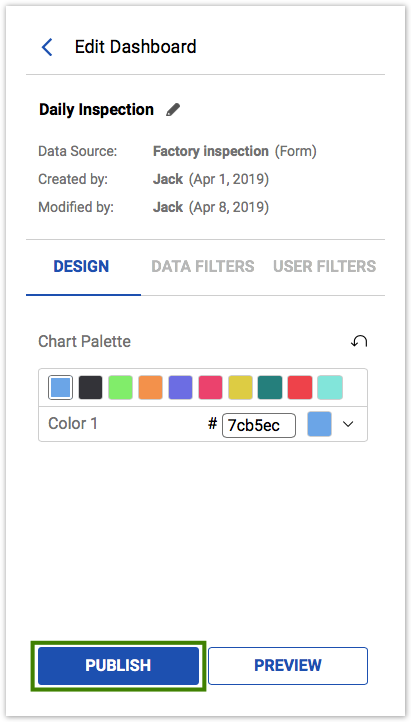This screenshot has width=411, height=722.
Task: Expand the Color 1 picker dropdown arrow
Action: coord(348,424)
